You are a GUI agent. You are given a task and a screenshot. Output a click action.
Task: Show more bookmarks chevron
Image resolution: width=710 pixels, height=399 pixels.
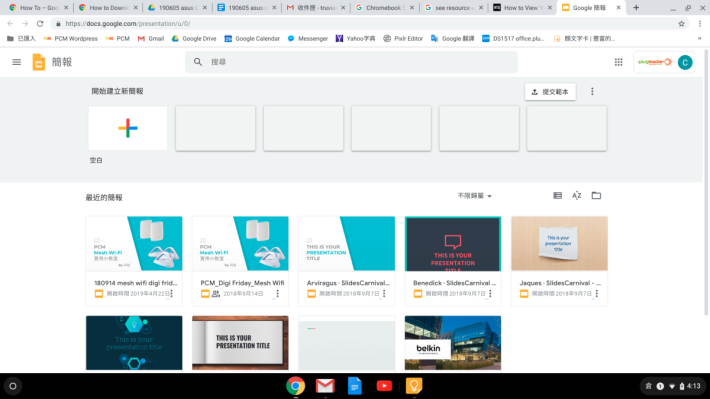699,38
